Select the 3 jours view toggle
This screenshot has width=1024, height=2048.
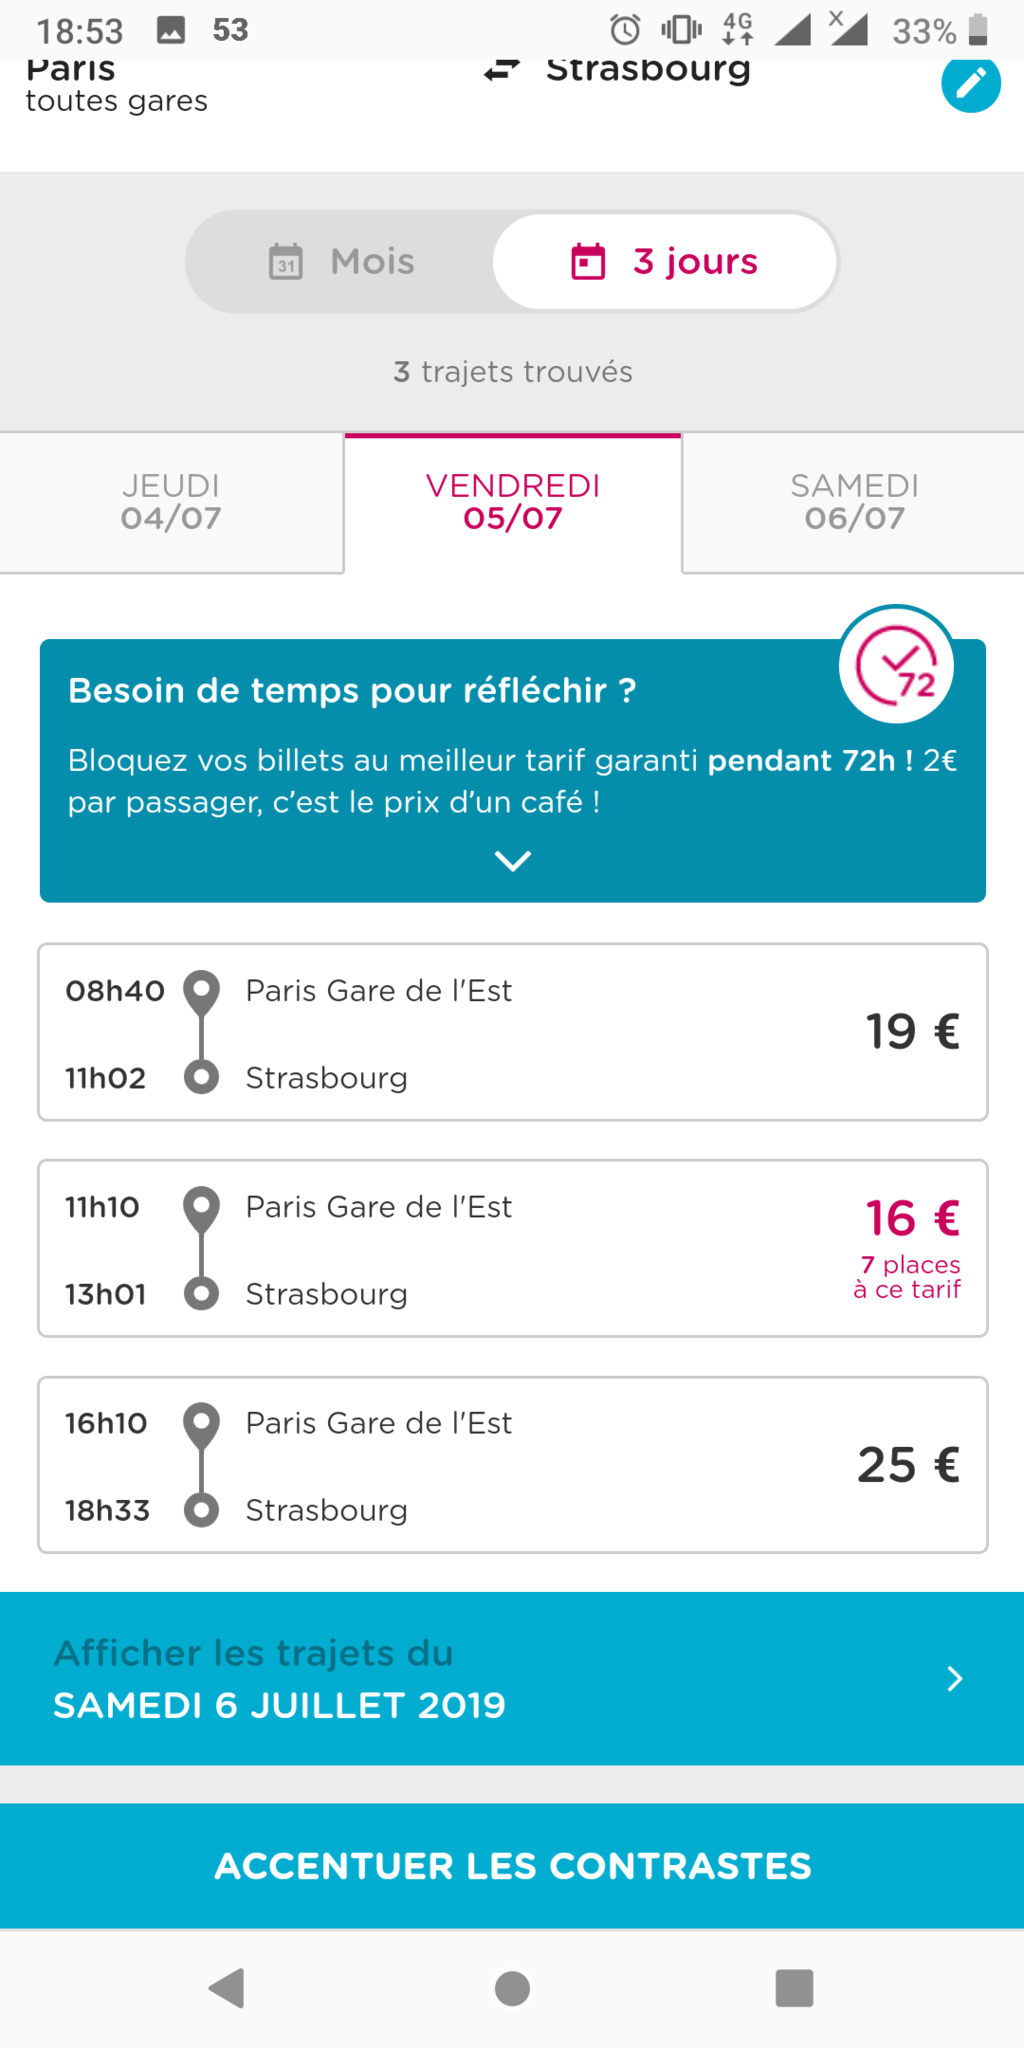click(665, 262)
